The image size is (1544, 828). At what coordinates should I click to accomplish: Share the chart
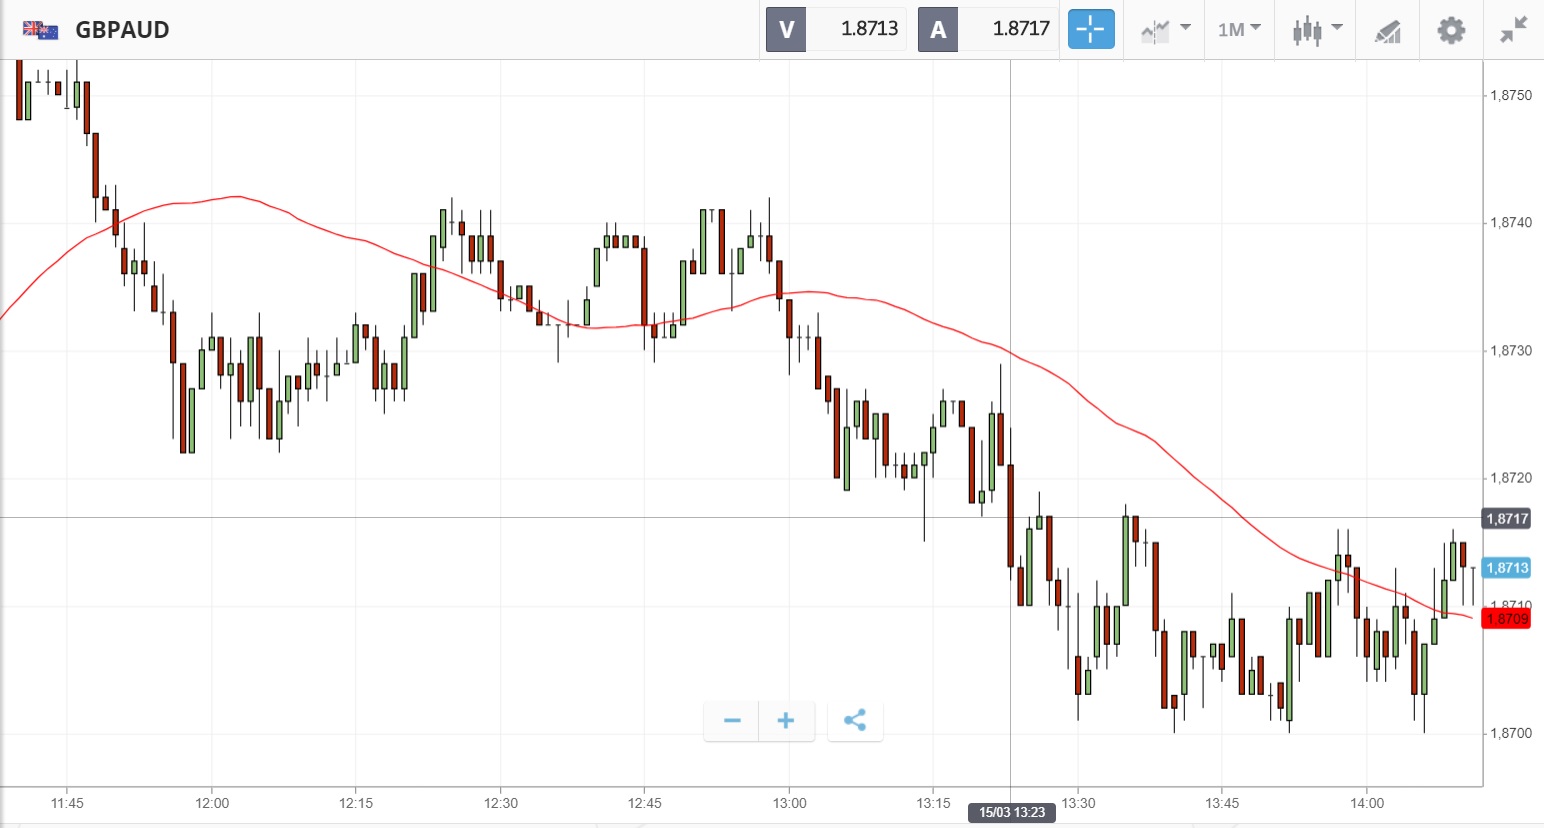pyautogui.click(x=855, y=720)
